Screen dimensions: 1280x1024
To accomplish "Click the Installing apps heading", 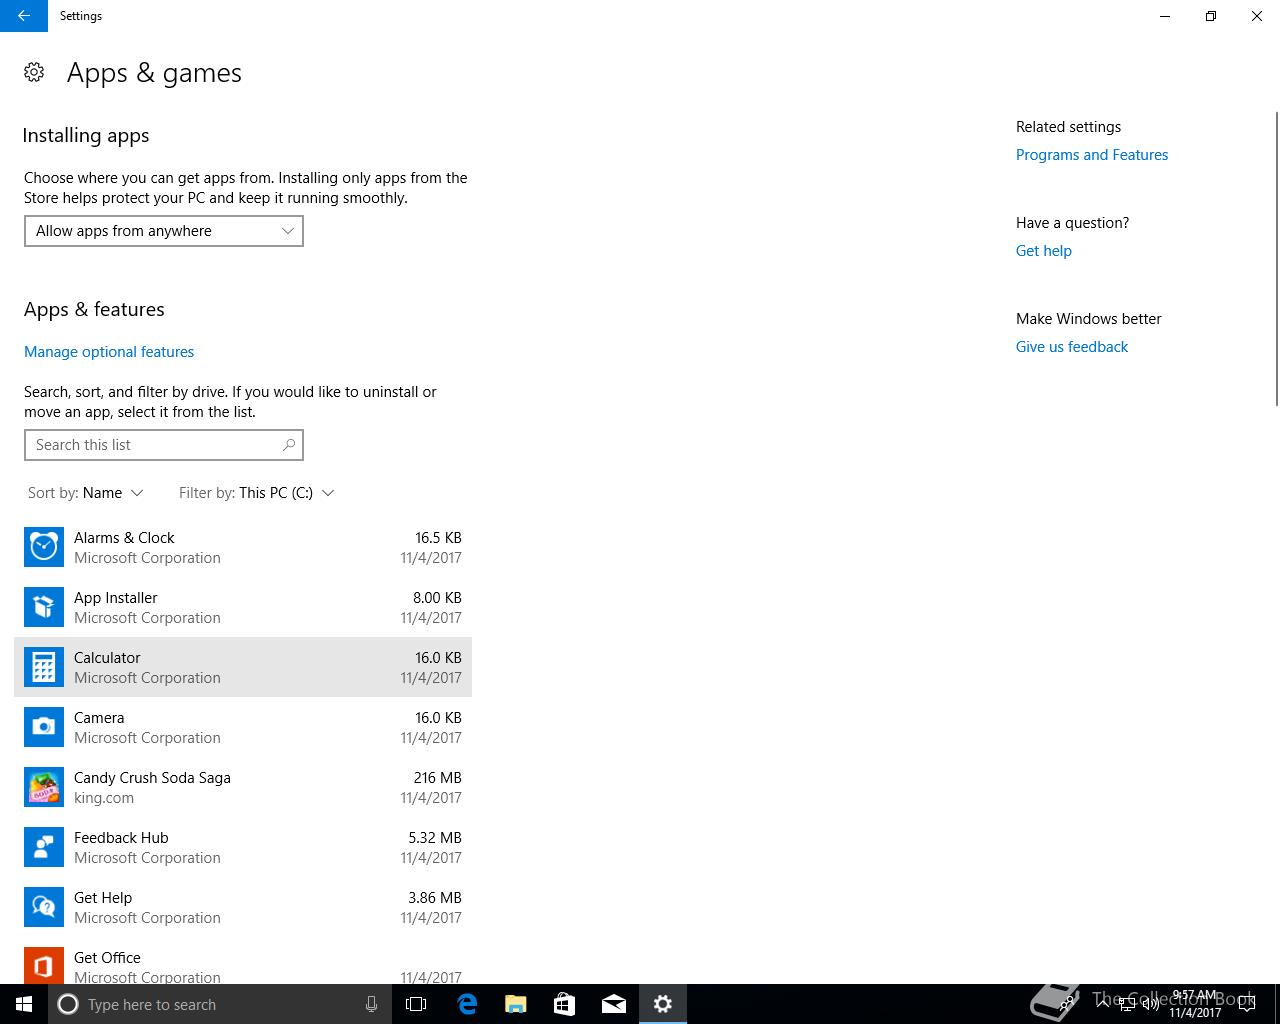I will pos(86,135).
